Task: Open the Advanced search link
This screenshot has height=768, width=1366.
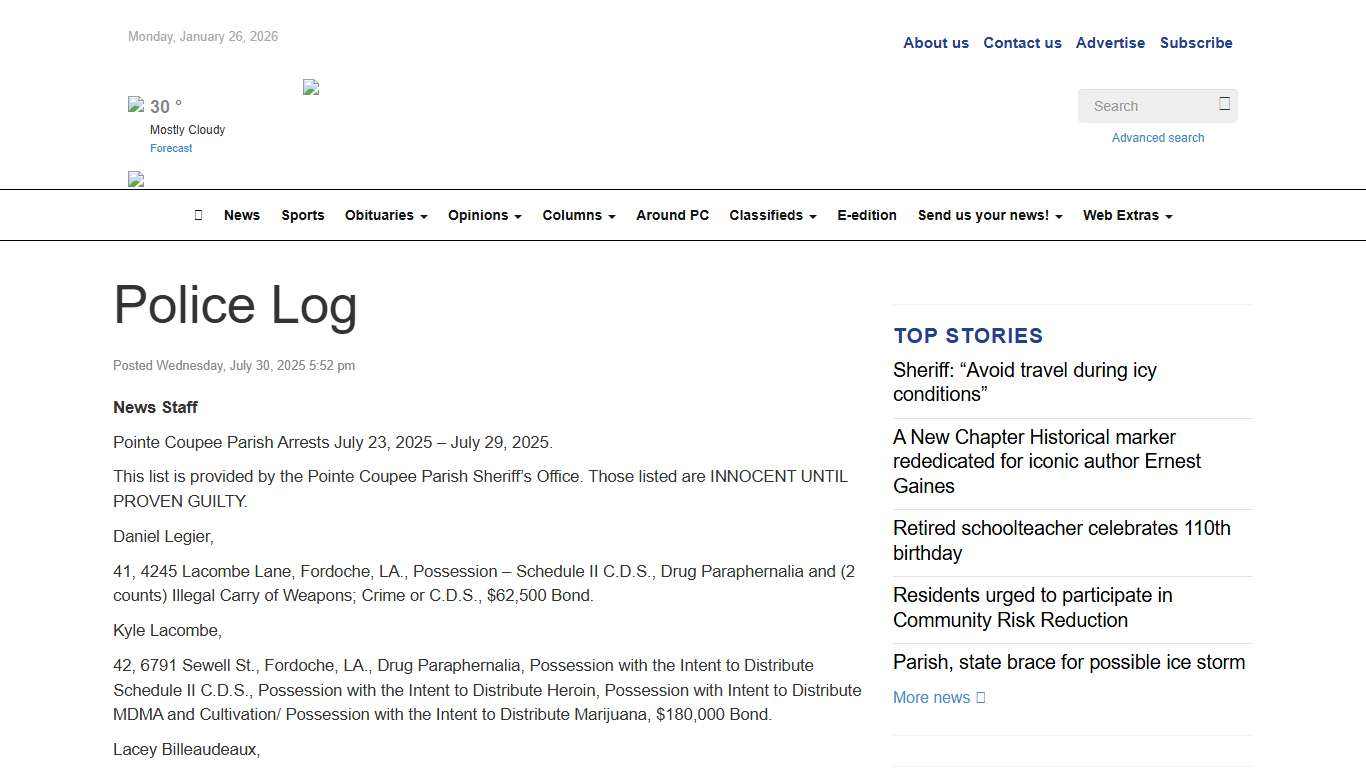Action: (1157, 138)
